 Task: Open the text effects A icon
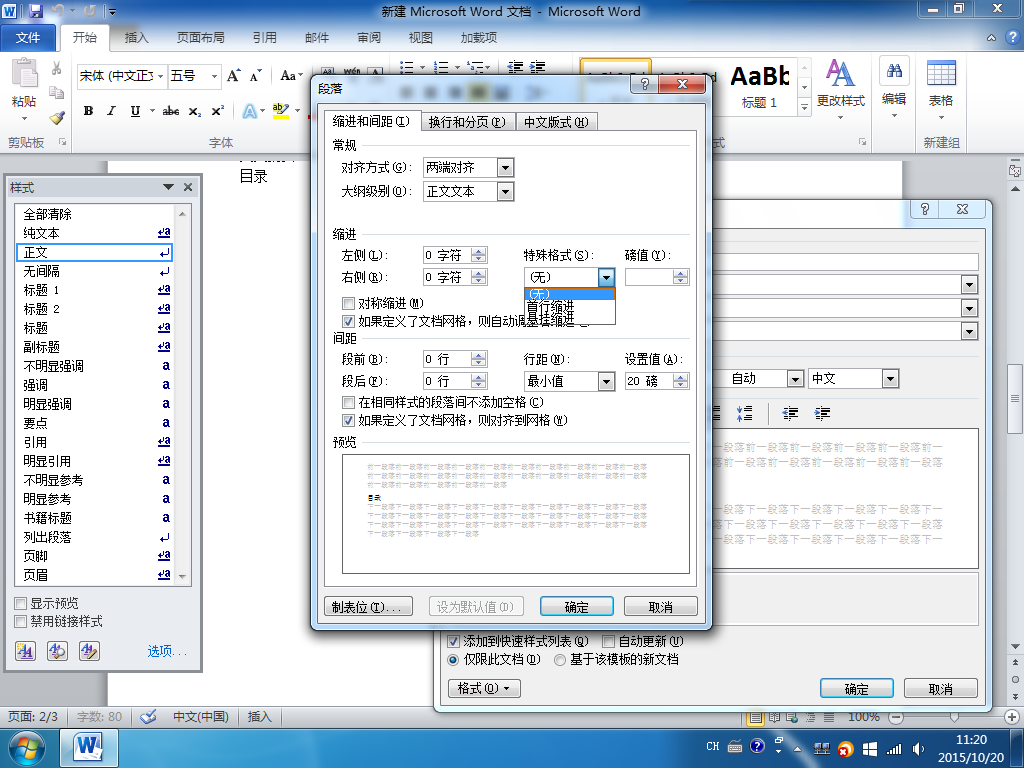tap(249, 111)
